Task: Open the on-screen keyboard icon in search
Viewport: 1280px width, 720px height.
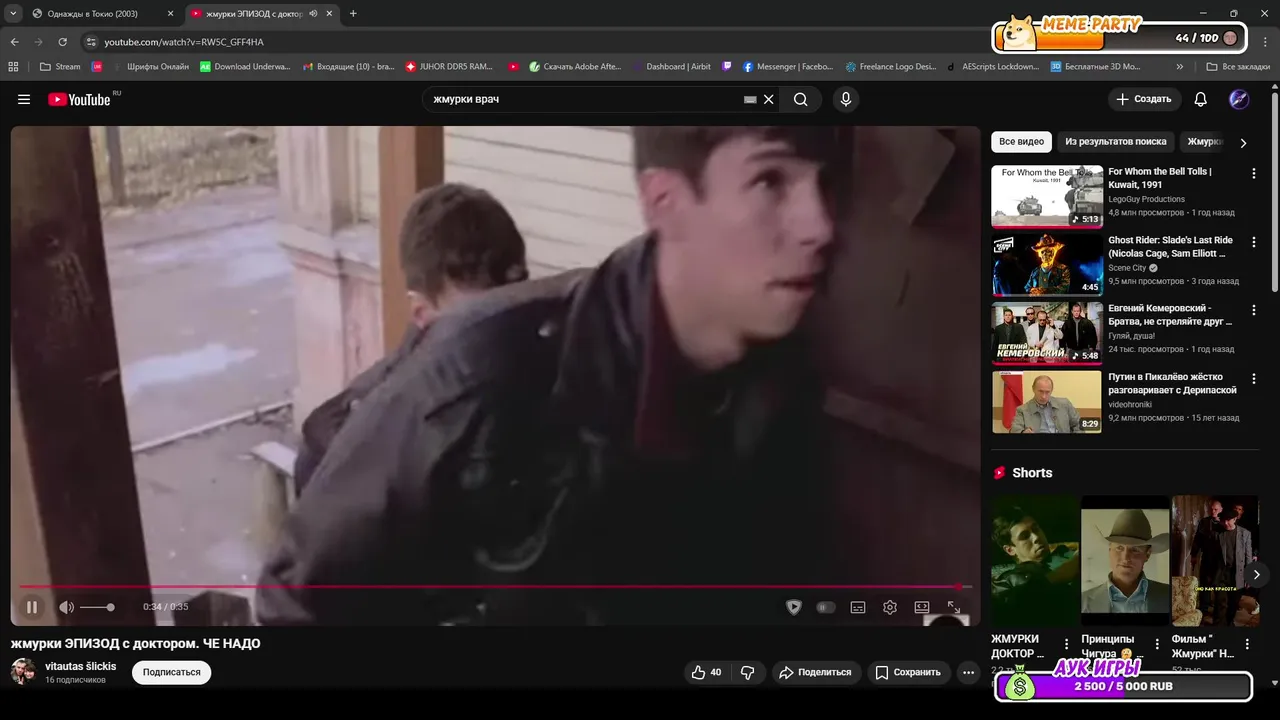Action: [x=750, y=99]
